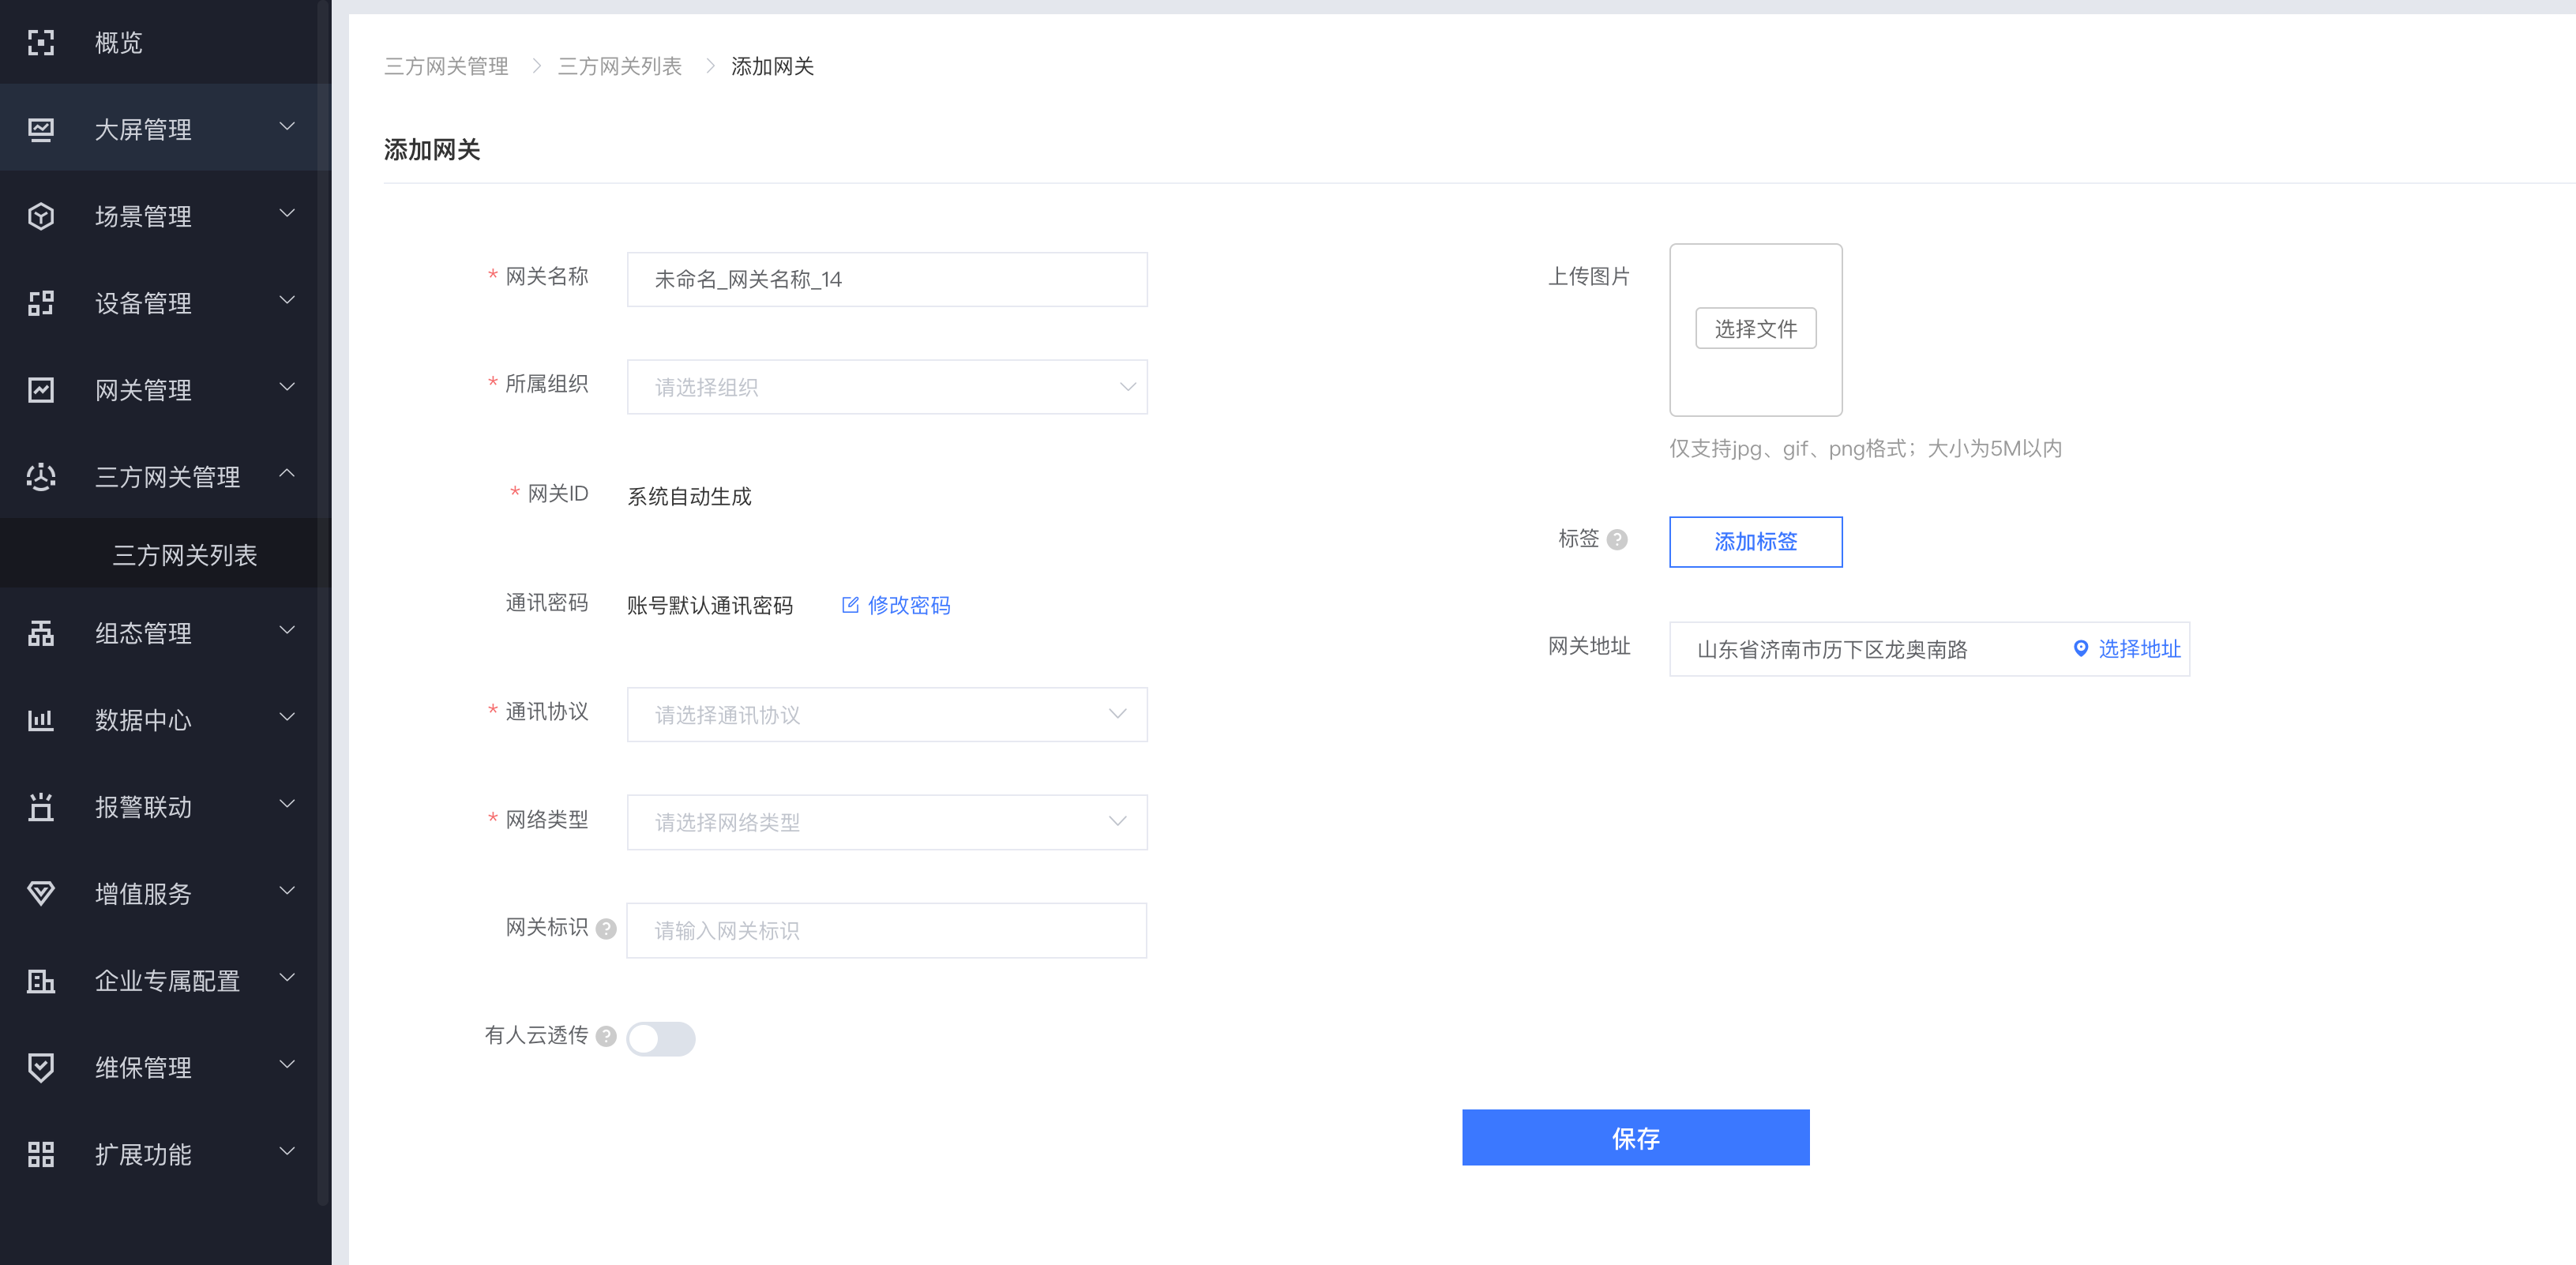Click the help icon next to 有人云透传
2576x1265 pixels.
coord(606,1036)
